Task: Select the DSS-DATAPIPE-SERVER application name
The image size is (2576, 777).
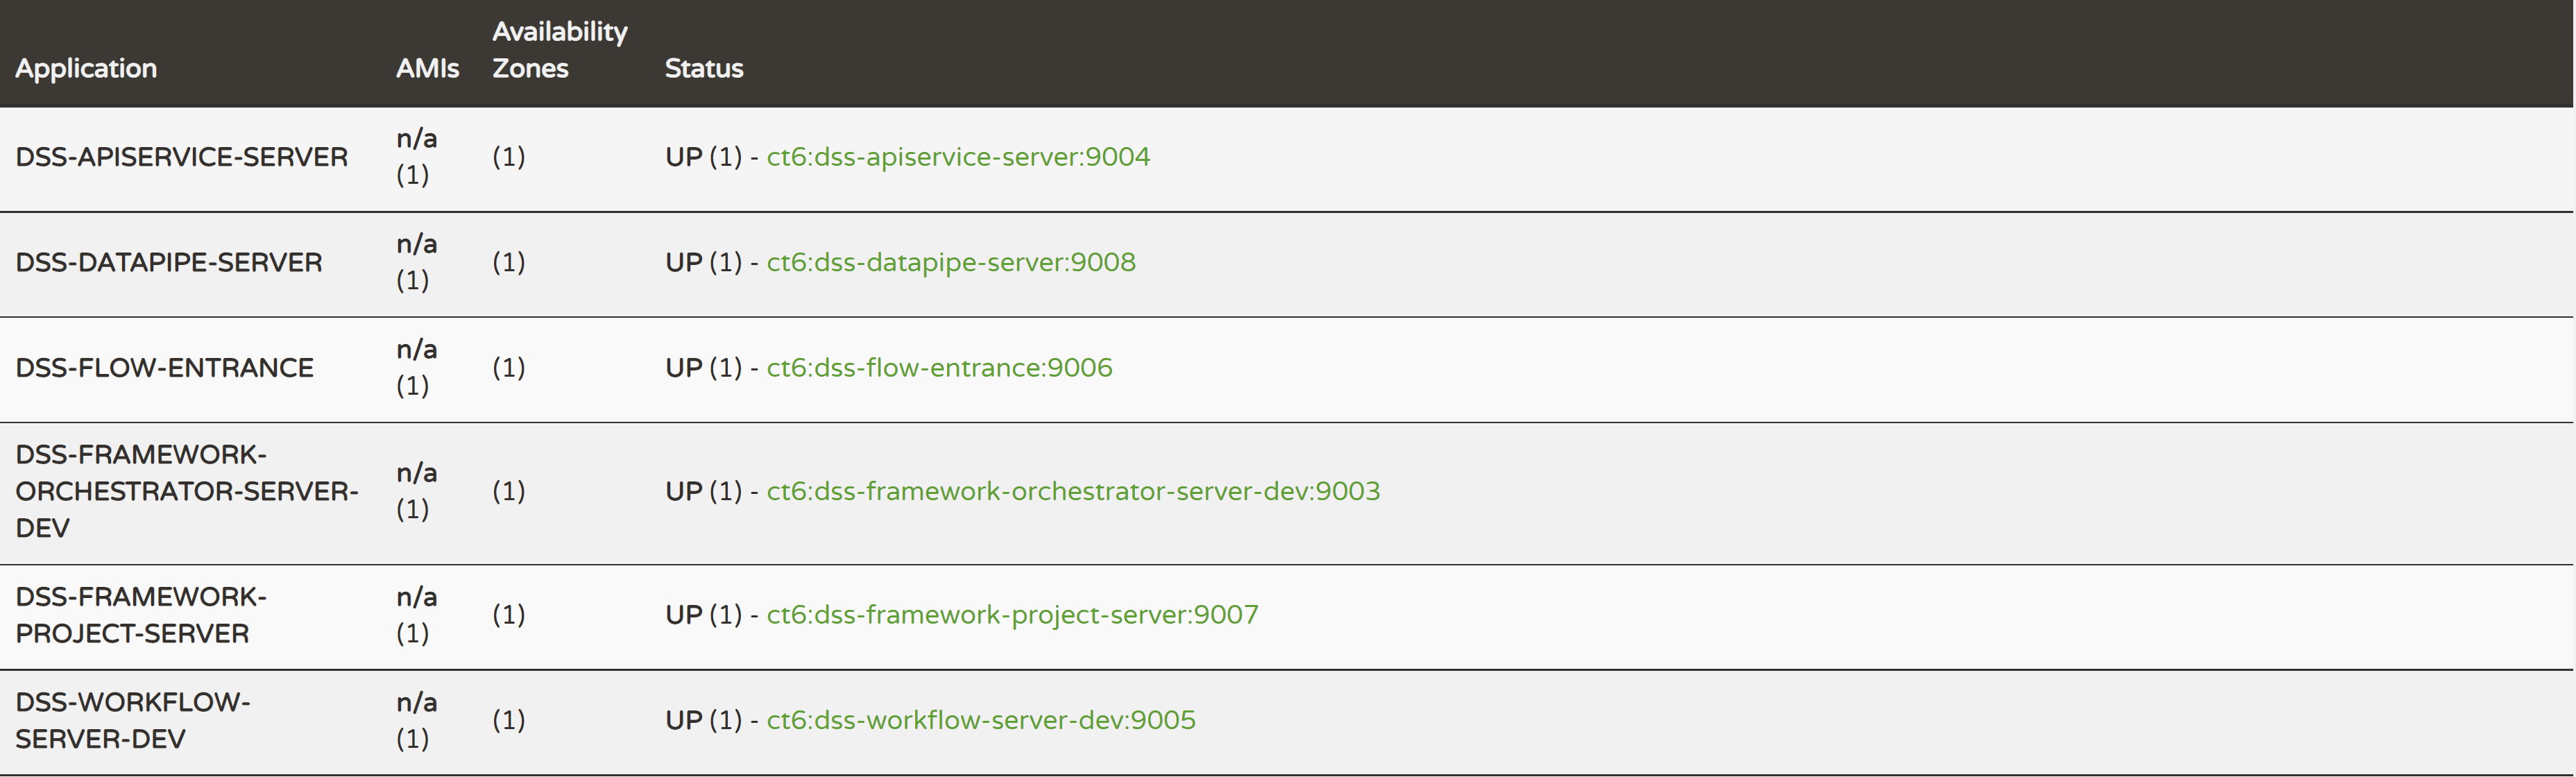Action: pos(169,262)
